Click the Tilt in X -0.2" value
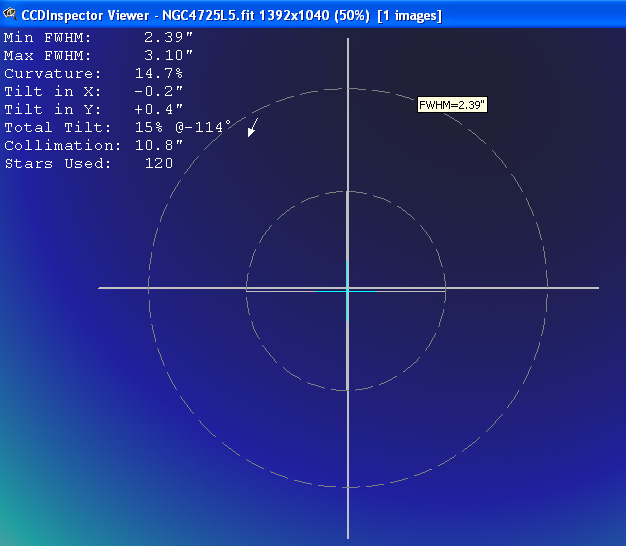 tap(158, 91)
